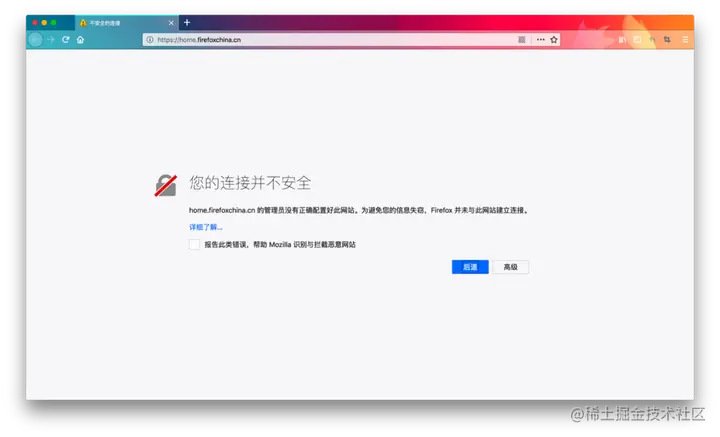
Task: Click the forward navigation arrow
Action: (x=51, y=39)
